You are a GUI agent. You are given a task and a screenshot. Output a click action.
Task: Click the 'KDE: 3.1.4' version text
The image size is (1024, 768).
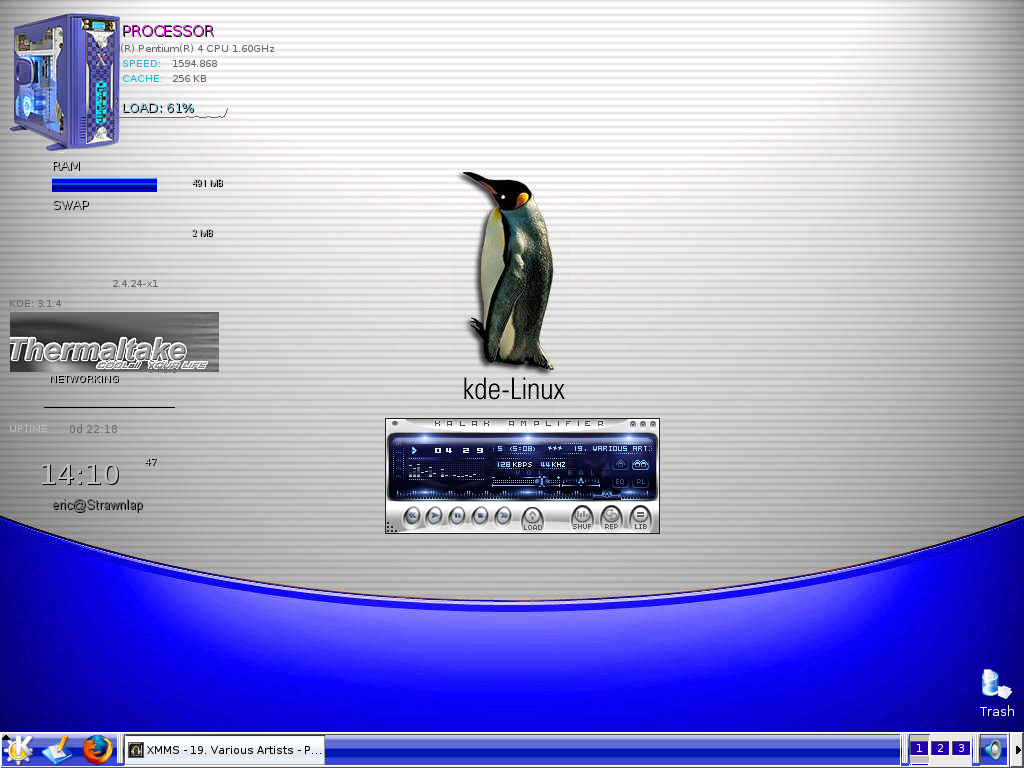[35, 304]
